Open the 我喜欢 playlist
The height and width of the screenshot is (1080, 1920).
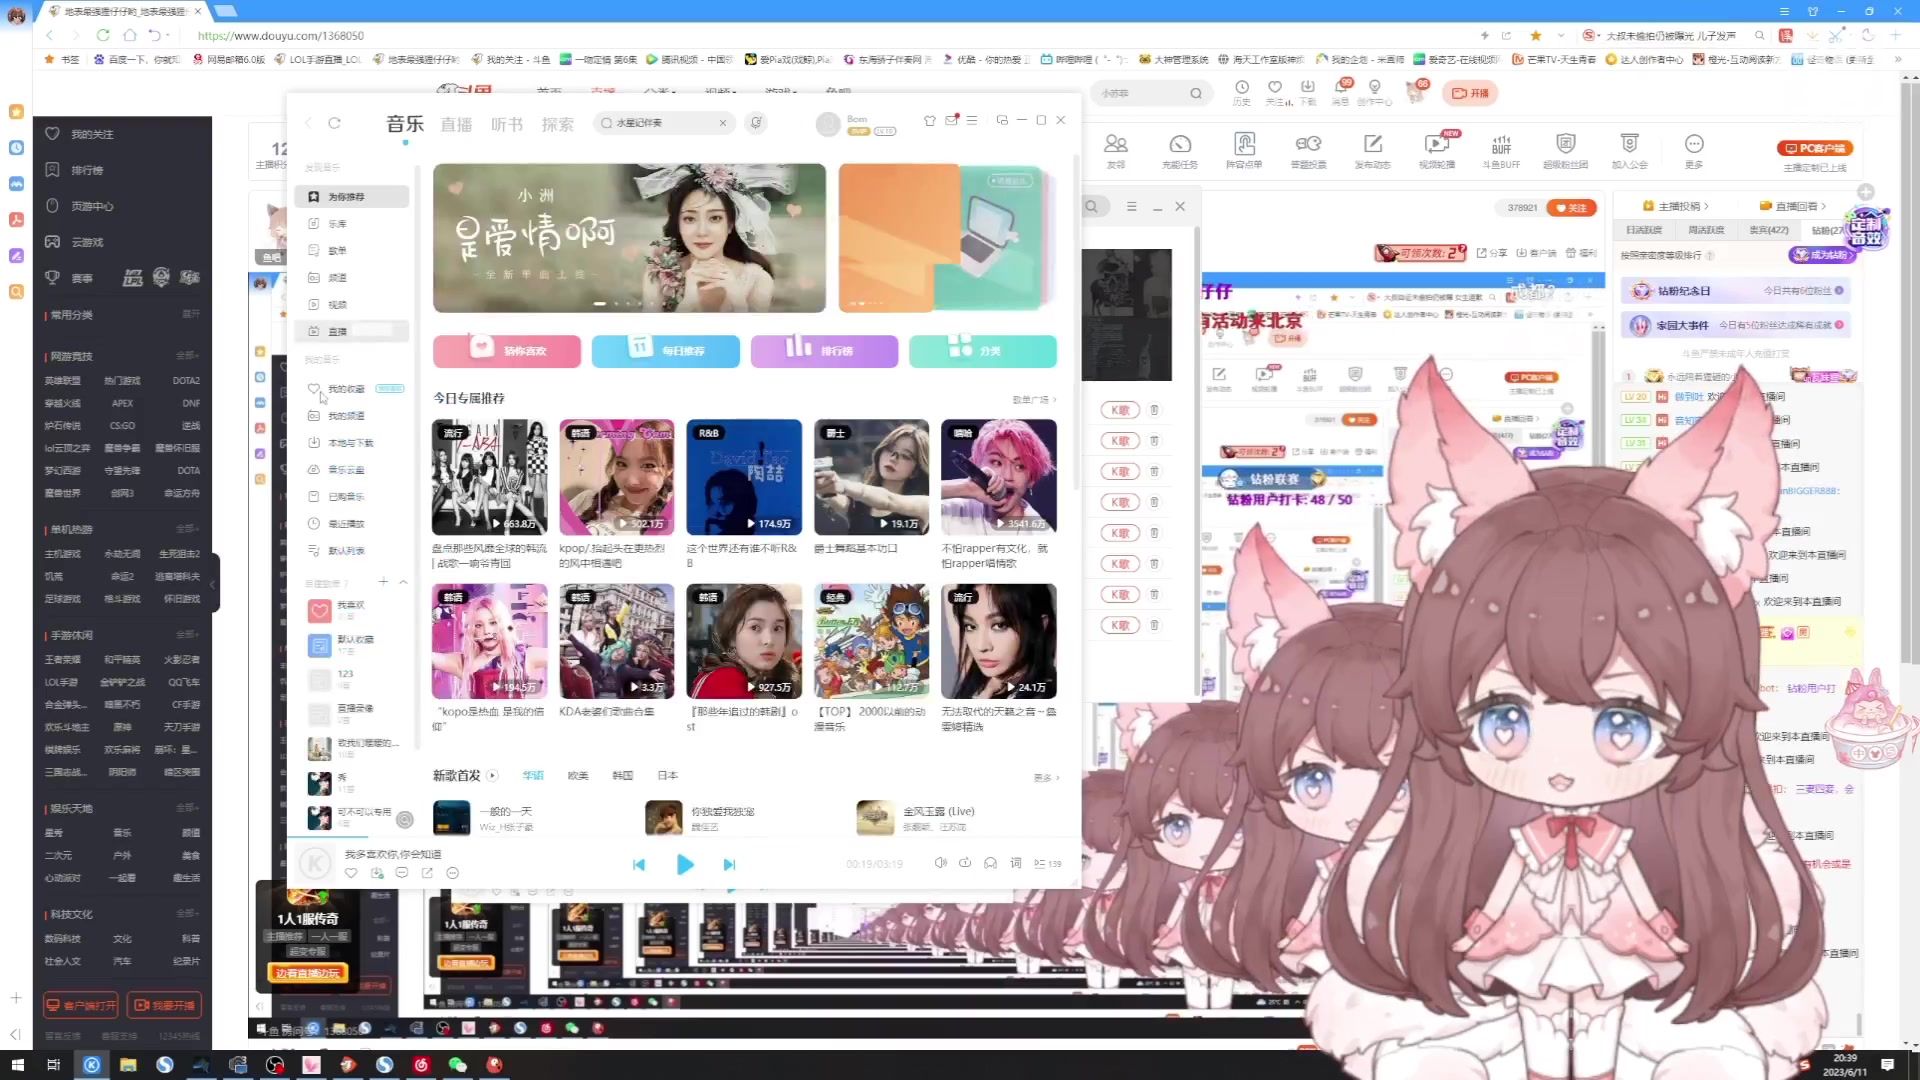(x=352, y=610)
